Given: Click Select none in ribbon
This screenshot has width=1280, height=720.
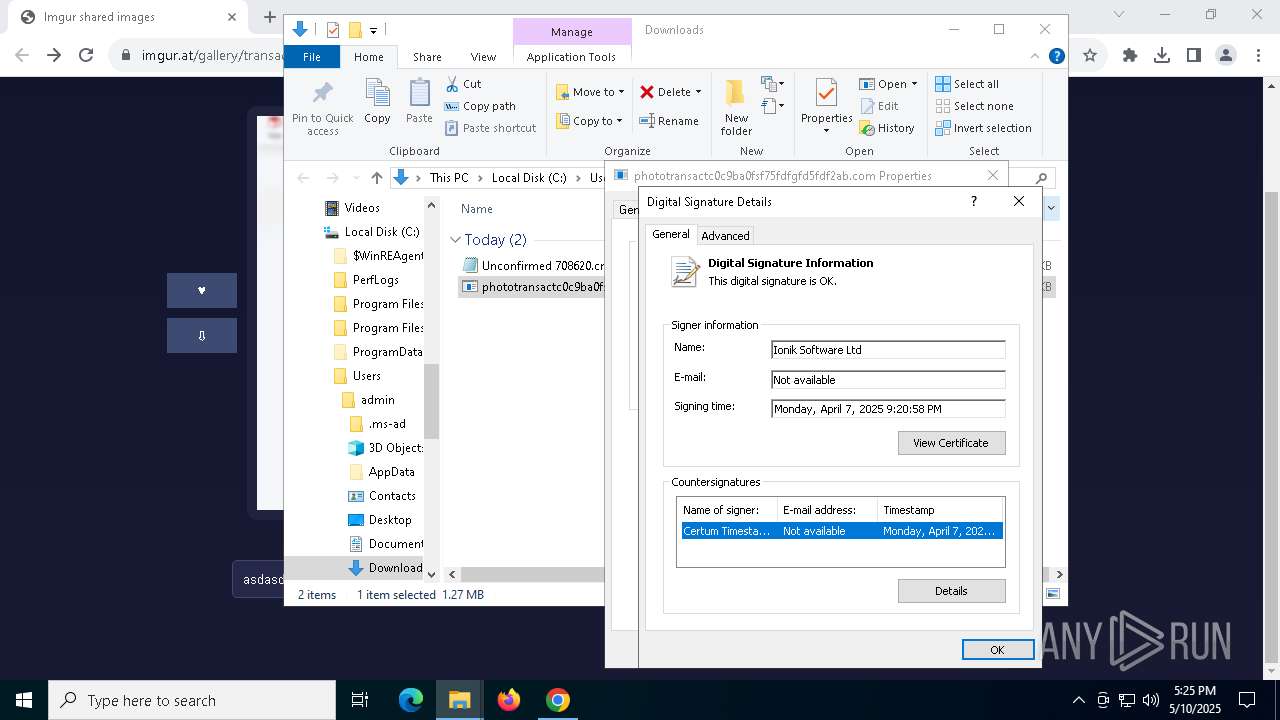Looking at the screenshot, I should 974,106.
